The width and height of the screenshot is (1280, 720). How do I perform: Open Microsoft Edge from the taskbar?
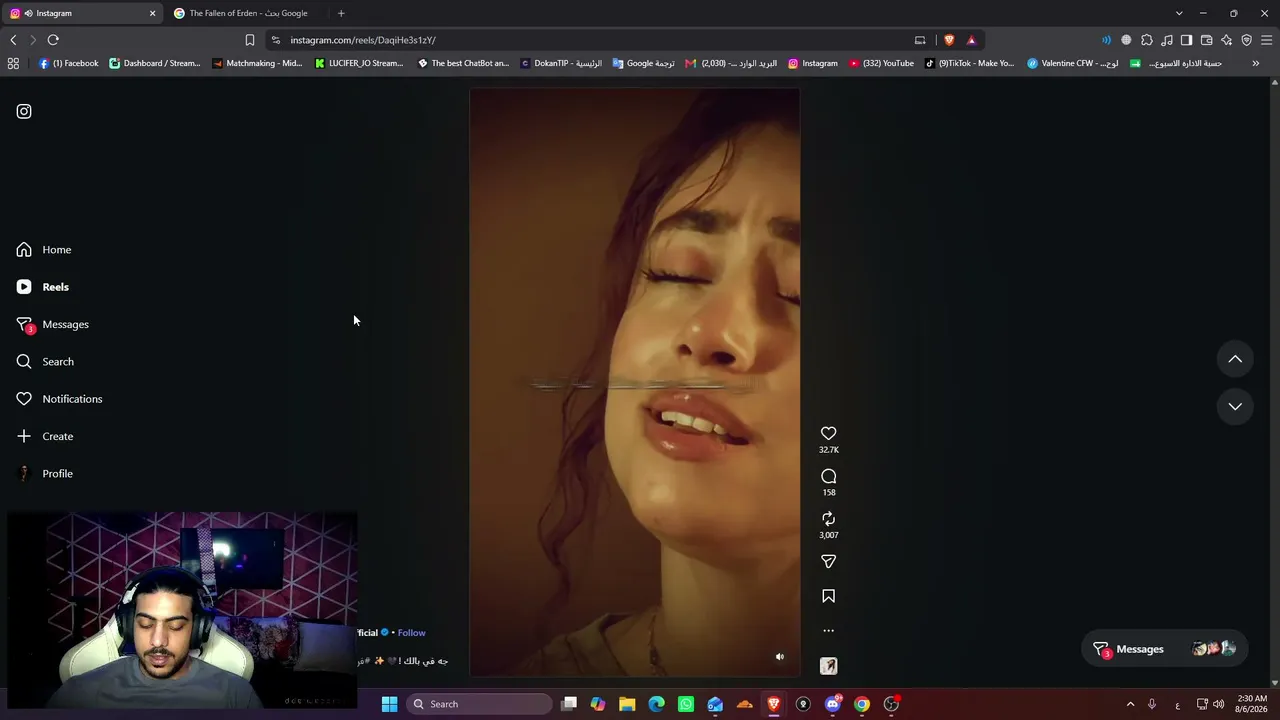tap(656, 704)
